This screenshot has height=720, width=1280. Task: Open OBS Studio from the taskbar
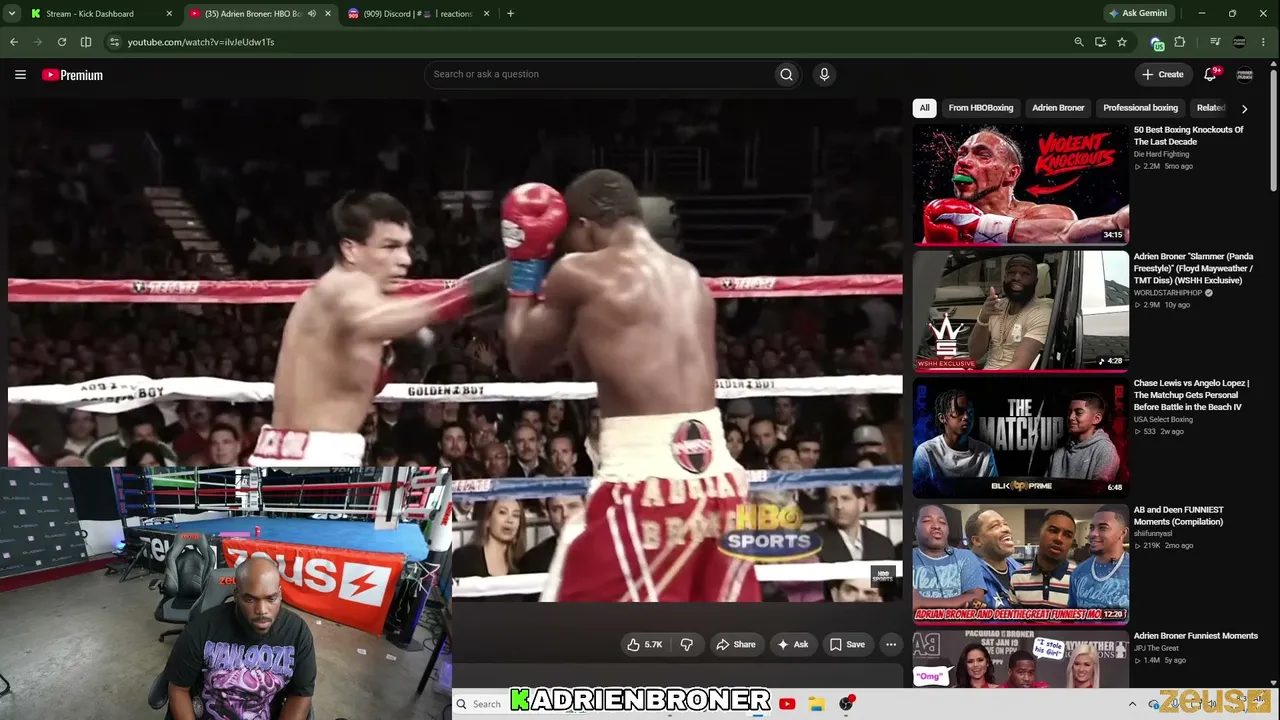click(846, 704)
